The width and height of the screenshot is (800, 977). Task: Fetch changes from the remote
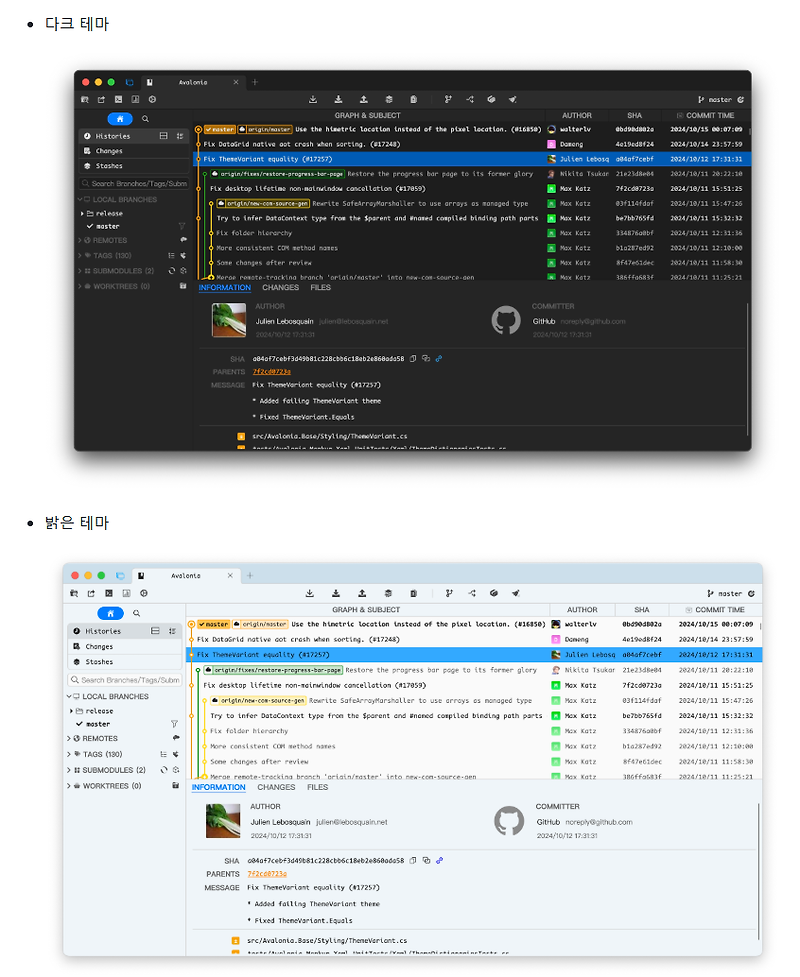click(313, 99)
